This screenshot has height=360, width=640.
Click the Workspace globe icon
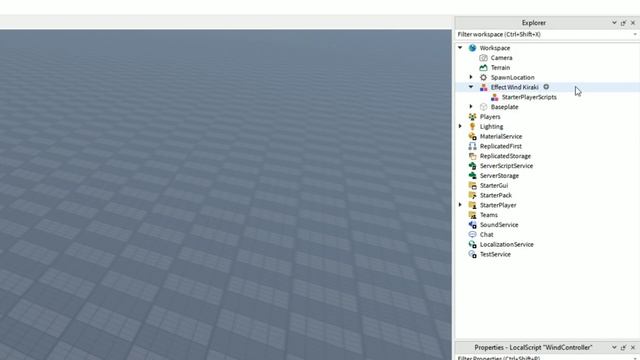472,48
